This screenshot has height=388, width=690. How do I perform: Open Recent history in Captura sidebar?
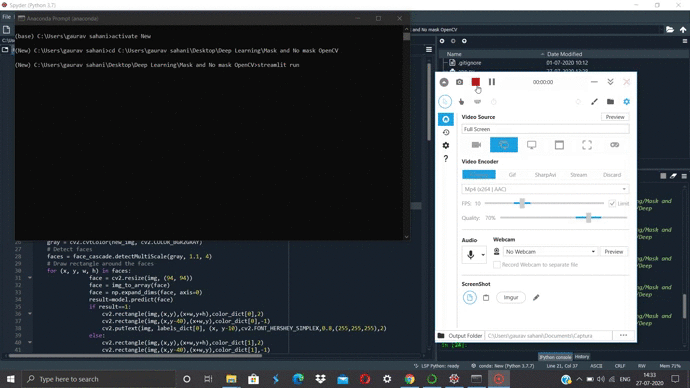click(x=446, y=132)
